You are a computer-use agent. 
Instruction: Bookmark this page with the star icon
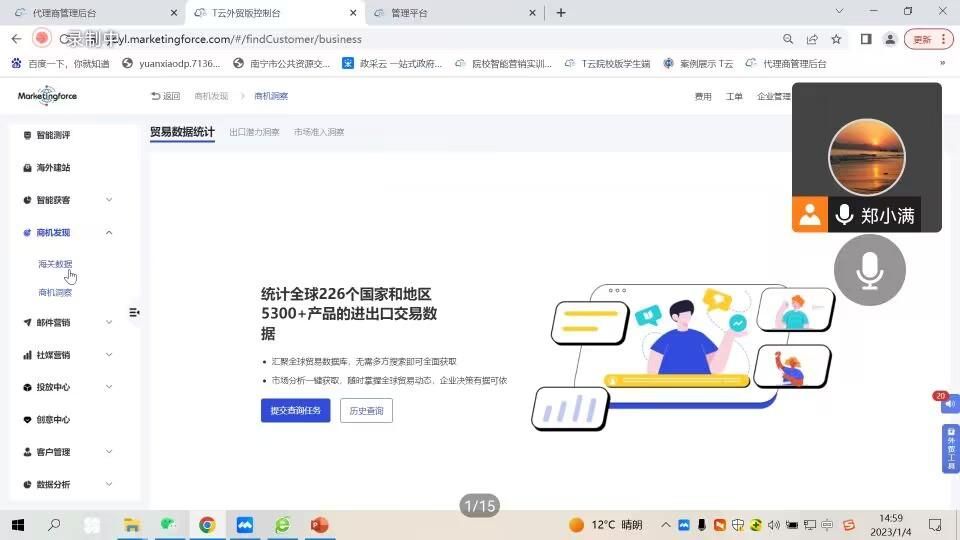pos(836,39)
